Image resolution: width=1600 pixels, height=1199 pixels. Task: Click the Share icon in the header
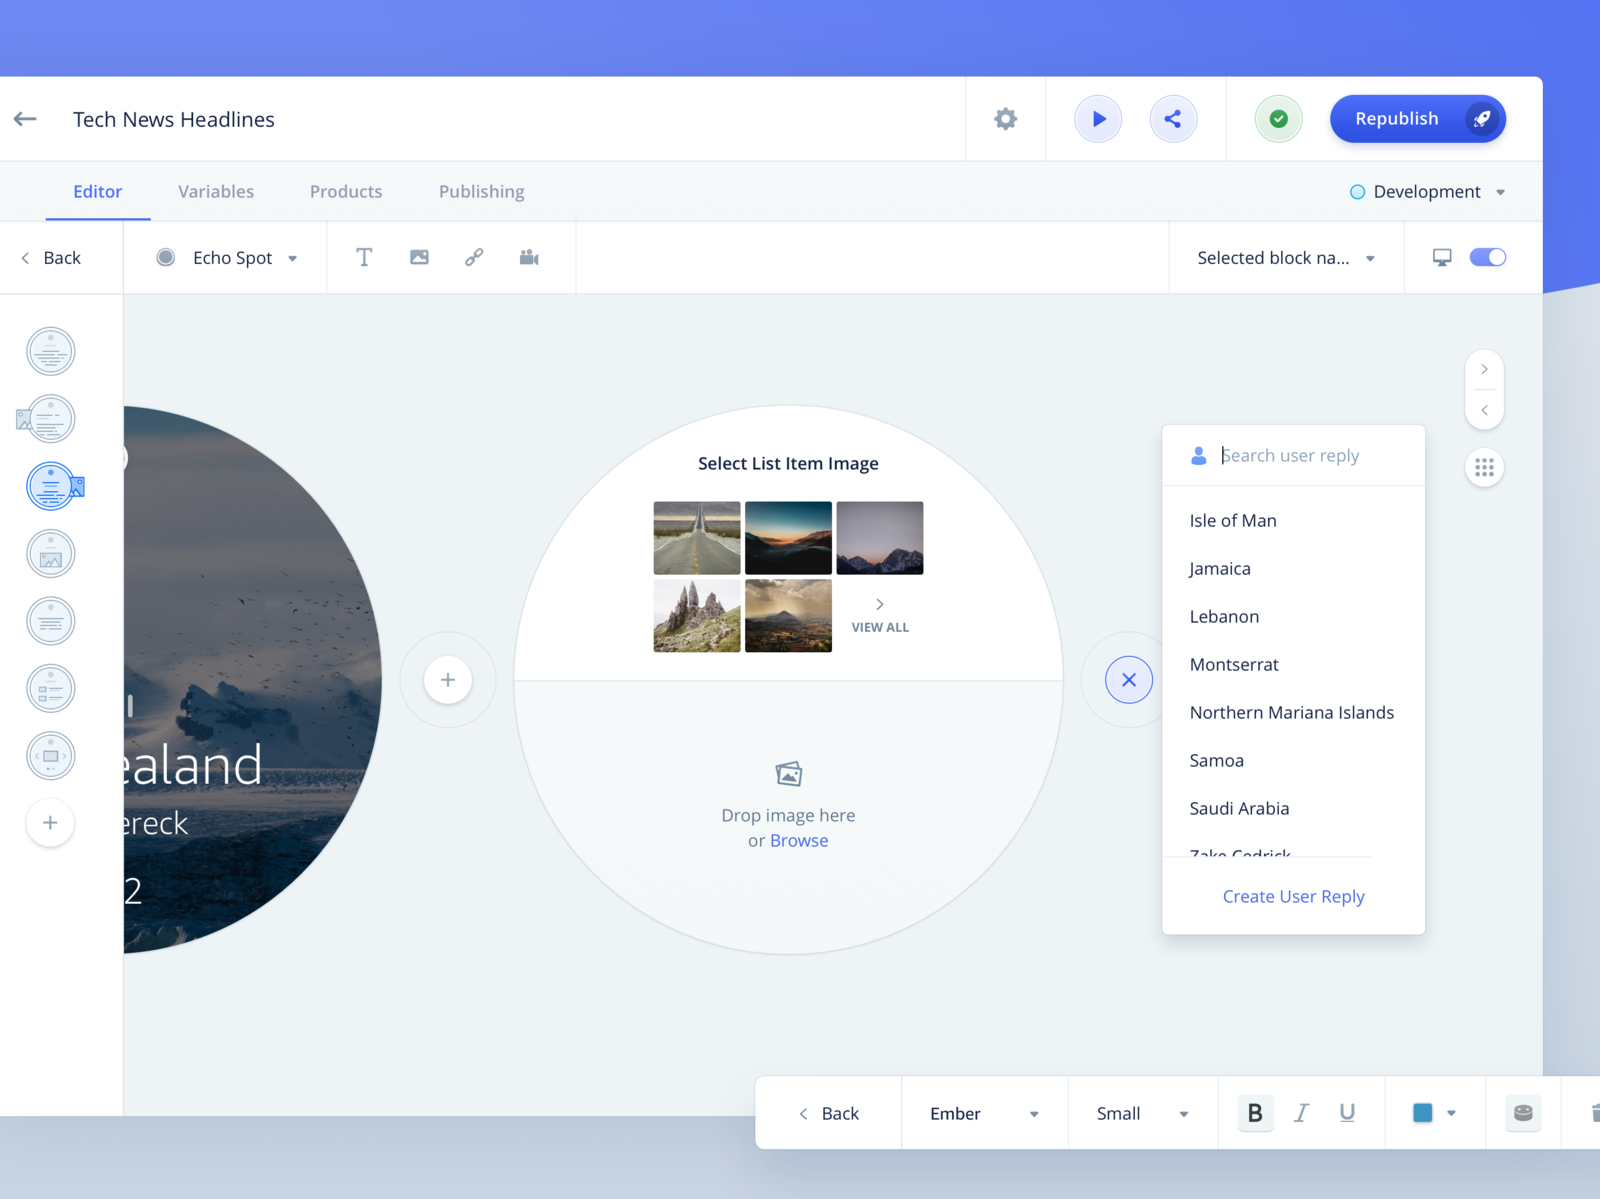1174,118
